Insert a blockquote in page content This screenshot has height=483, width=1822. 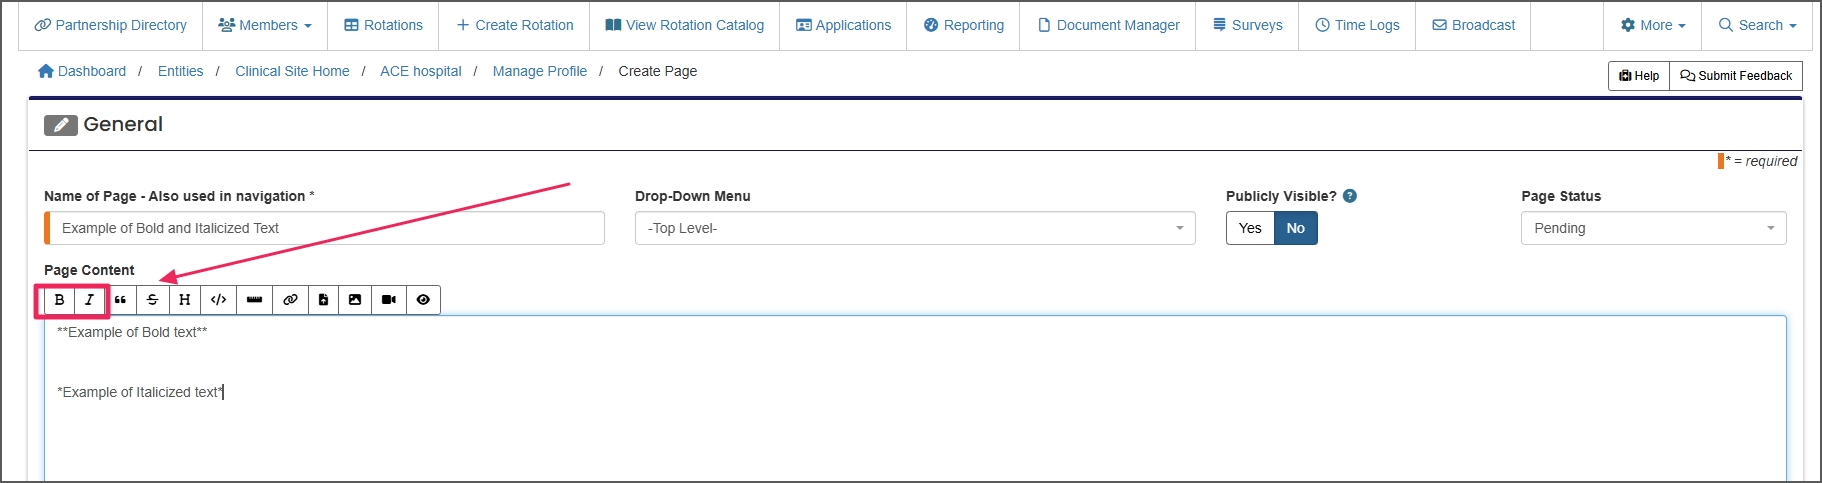[x=120, y=300]
